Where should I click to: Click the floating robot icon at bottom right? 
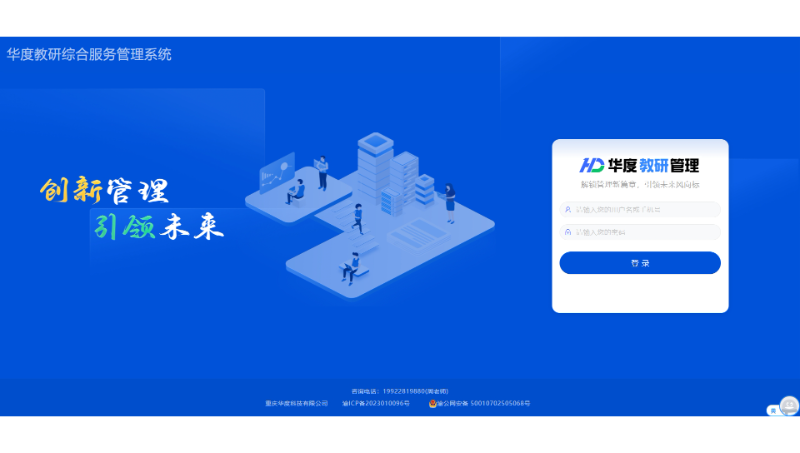(x=789, y=405)
